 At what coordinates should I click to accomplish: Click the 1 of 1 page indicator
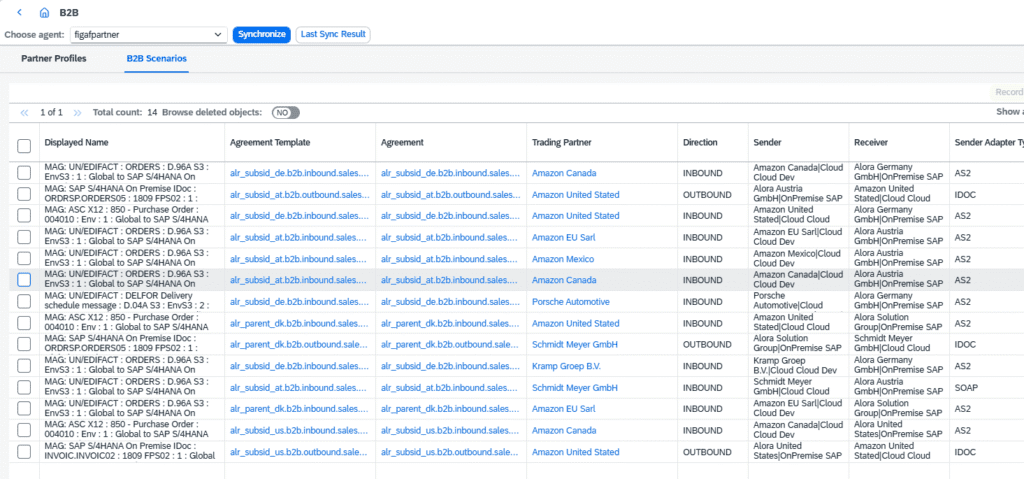[52, 112]
